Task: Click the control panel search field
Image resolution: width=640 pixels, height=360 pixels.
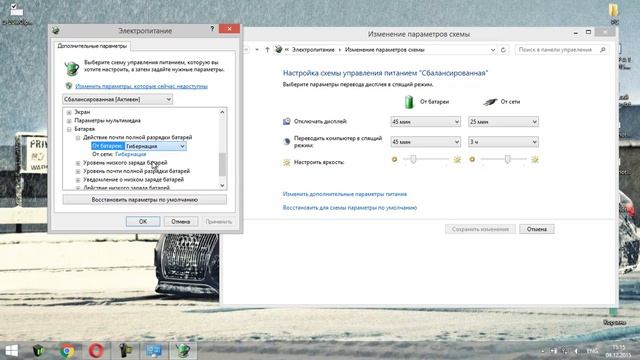Action: pyautogui.click(x=562, y=50)
